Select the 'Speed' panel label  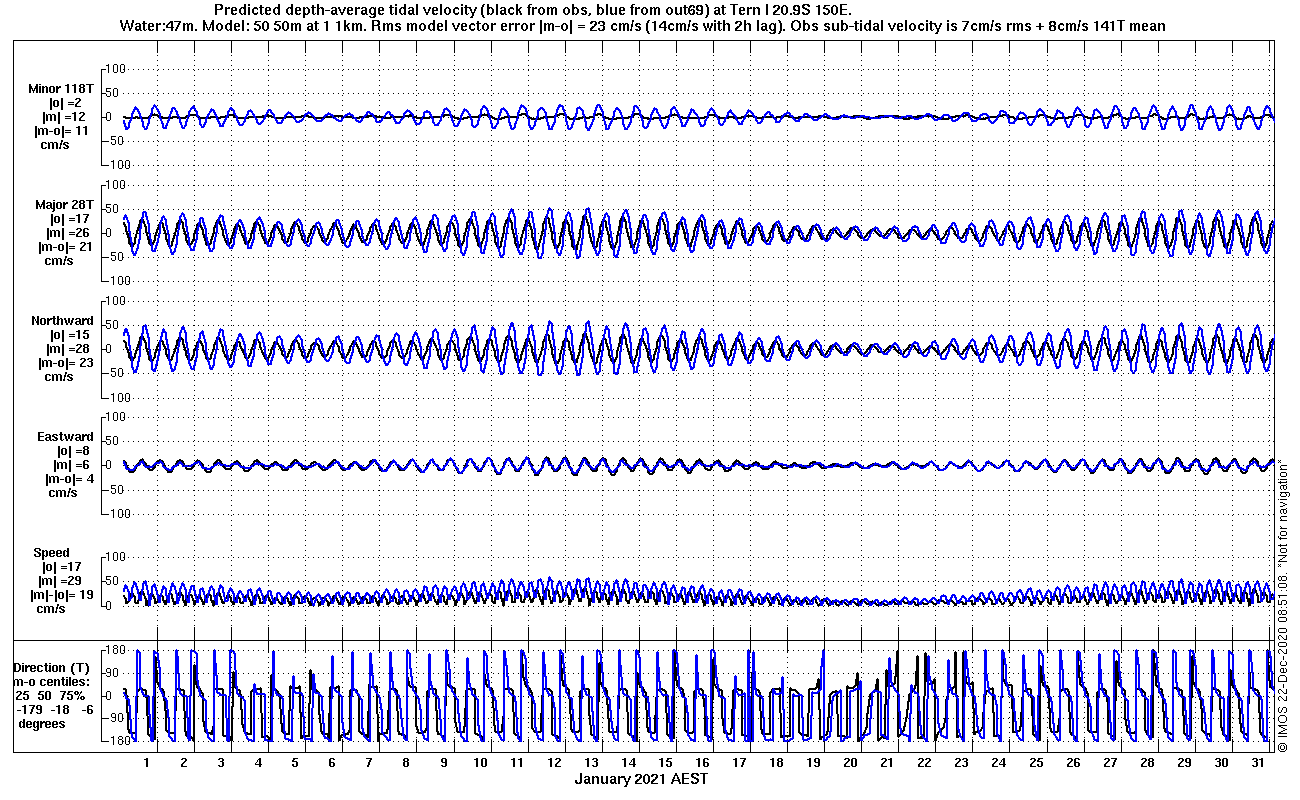[x=51, y=553]
